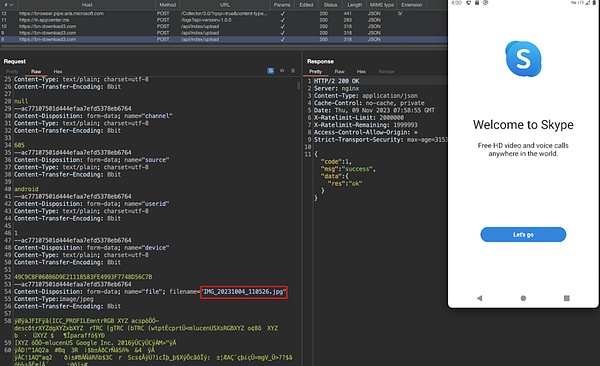Click the \n show non-printable characters icon
This screenshot has height=366, width=600.
click(x=282, y=71)
